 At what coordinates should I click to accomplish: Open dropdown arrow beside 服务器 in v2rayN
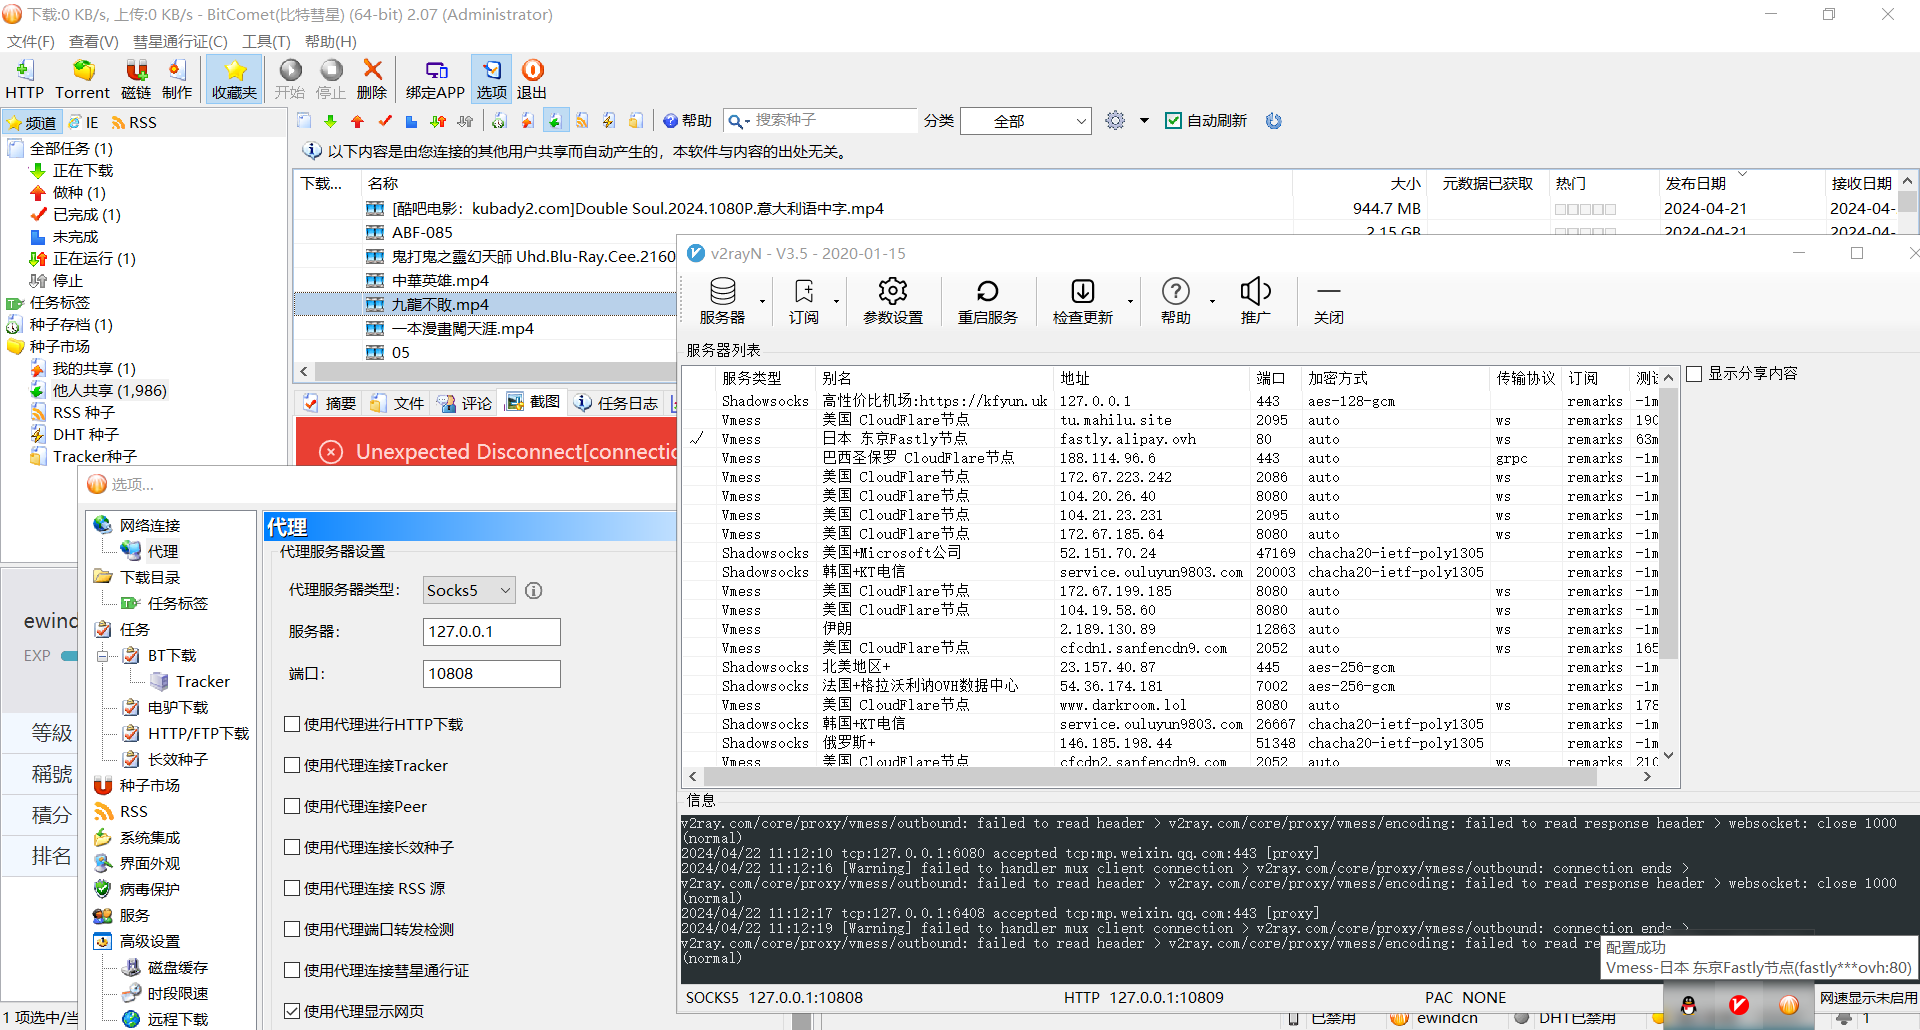[x=762, y=302]
